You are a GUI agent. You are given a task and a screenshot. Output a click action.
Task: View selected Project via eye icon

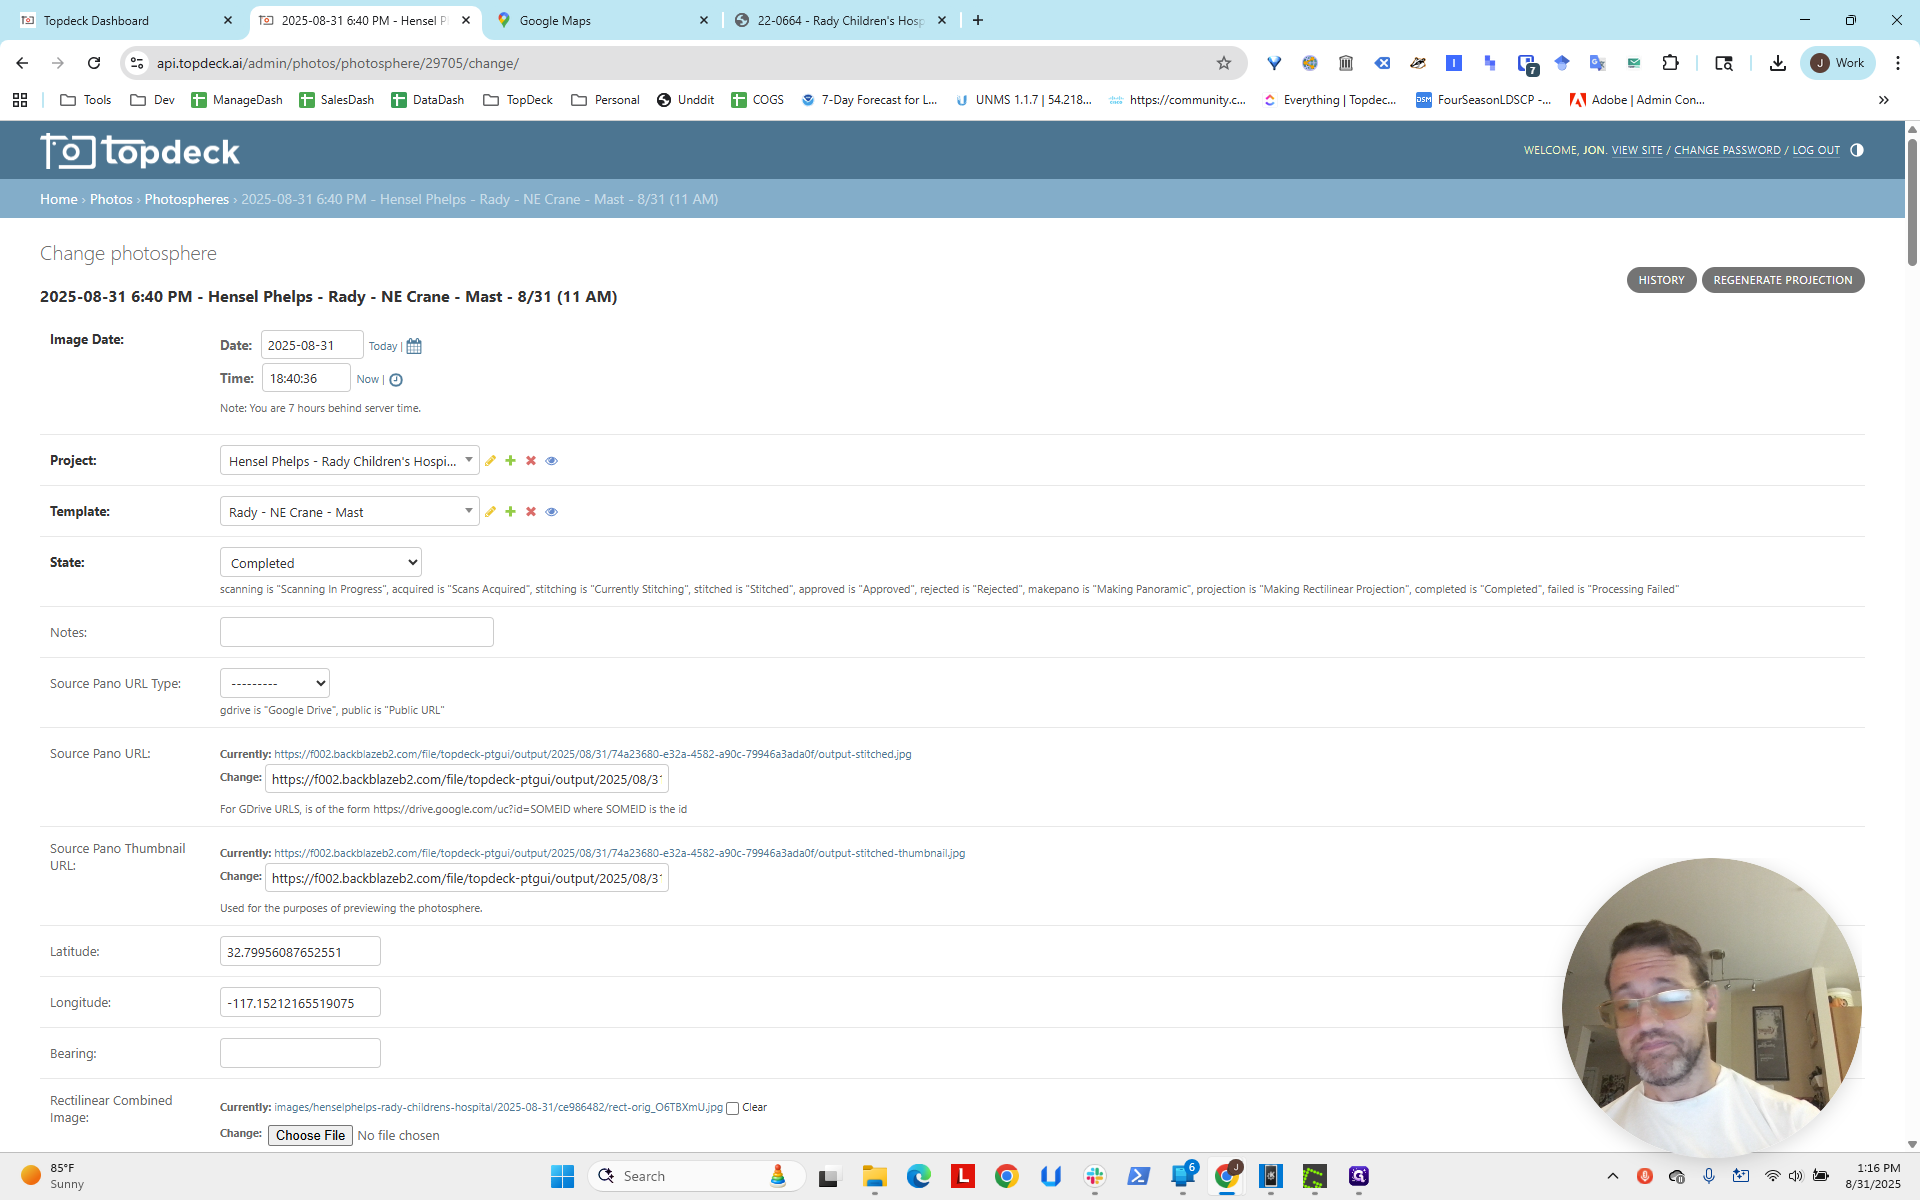tap(551, 461)
